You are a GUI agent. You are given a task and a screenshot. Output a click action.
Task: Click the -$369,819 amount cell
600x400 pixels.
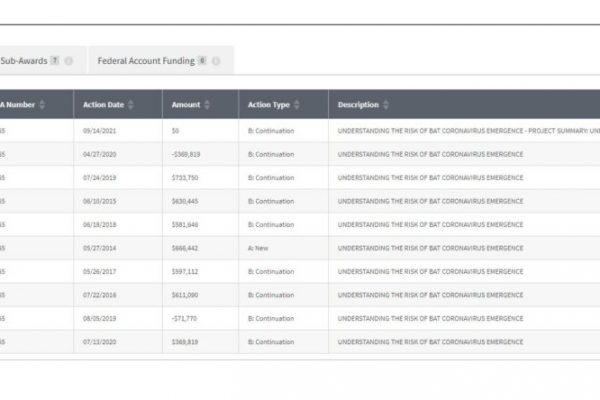[x=188, y=154]
